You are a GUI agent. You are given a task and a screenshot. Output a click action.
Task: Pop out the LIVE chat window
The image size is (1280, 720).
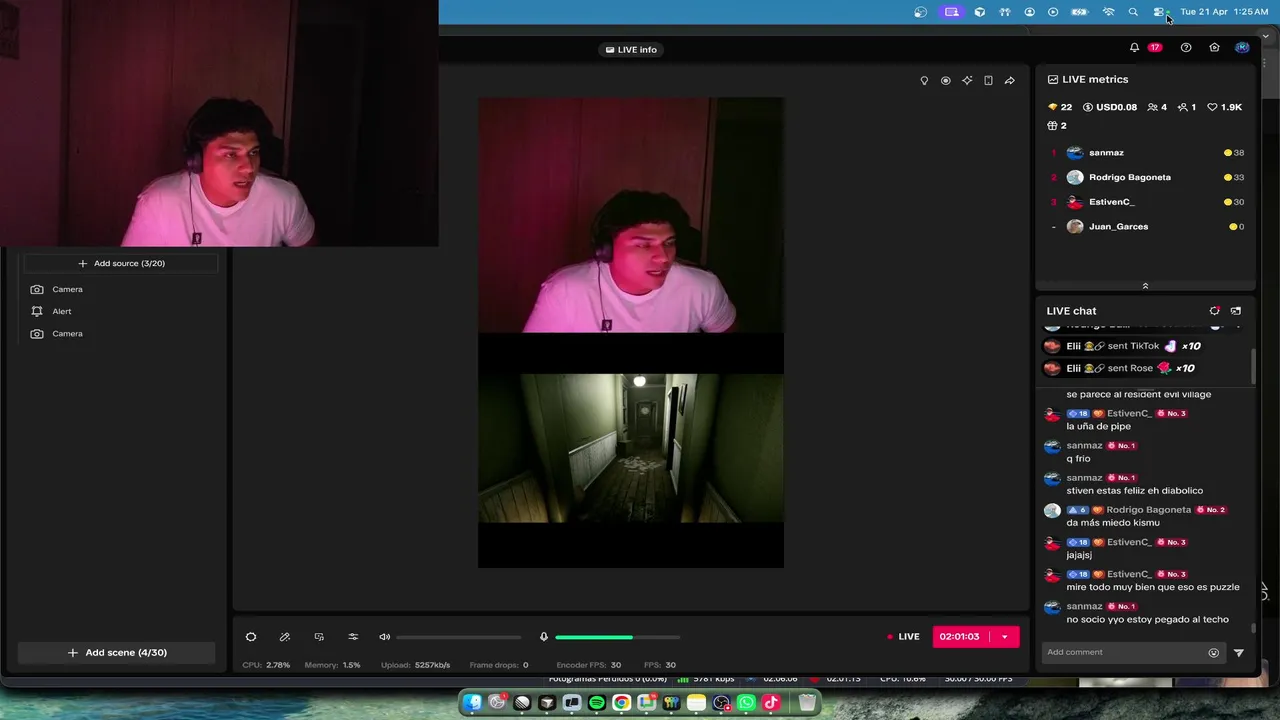[x=1236, y=311]
